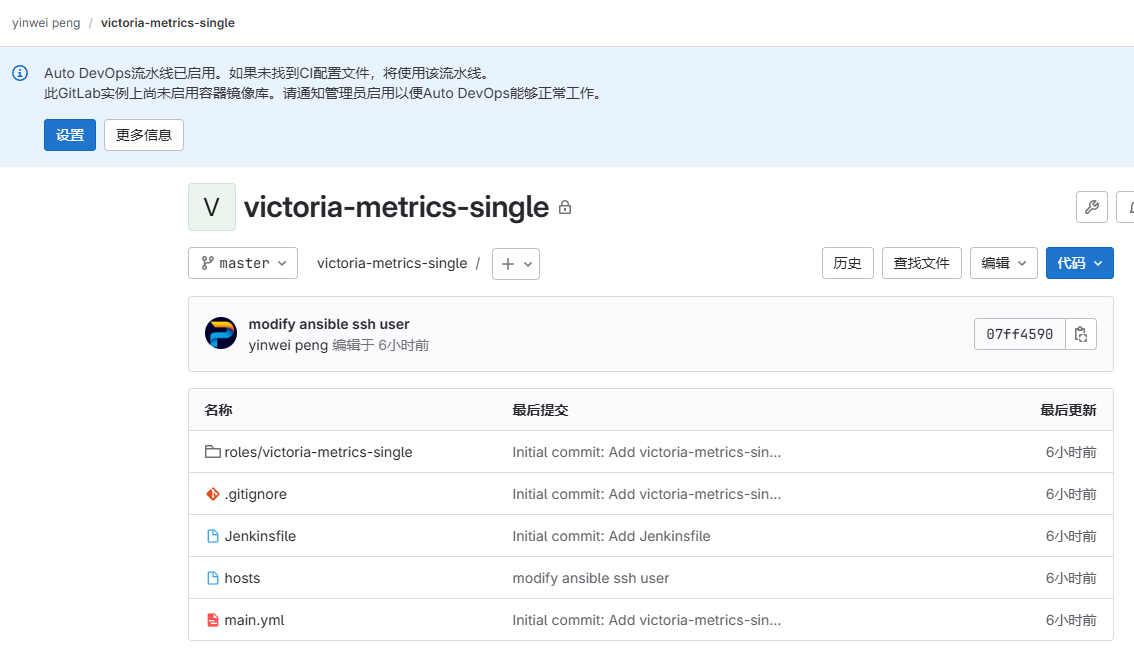Image resolution: width=1134 pixels, height=672 pixels.
Task: Open the plus add-file dropdown
Action: (x=515, y=263)
